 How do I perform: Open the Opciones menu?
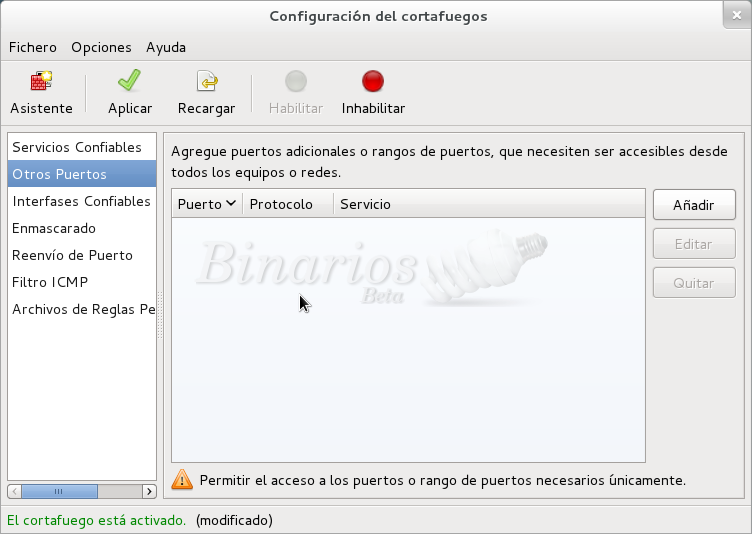coord(101,47)
